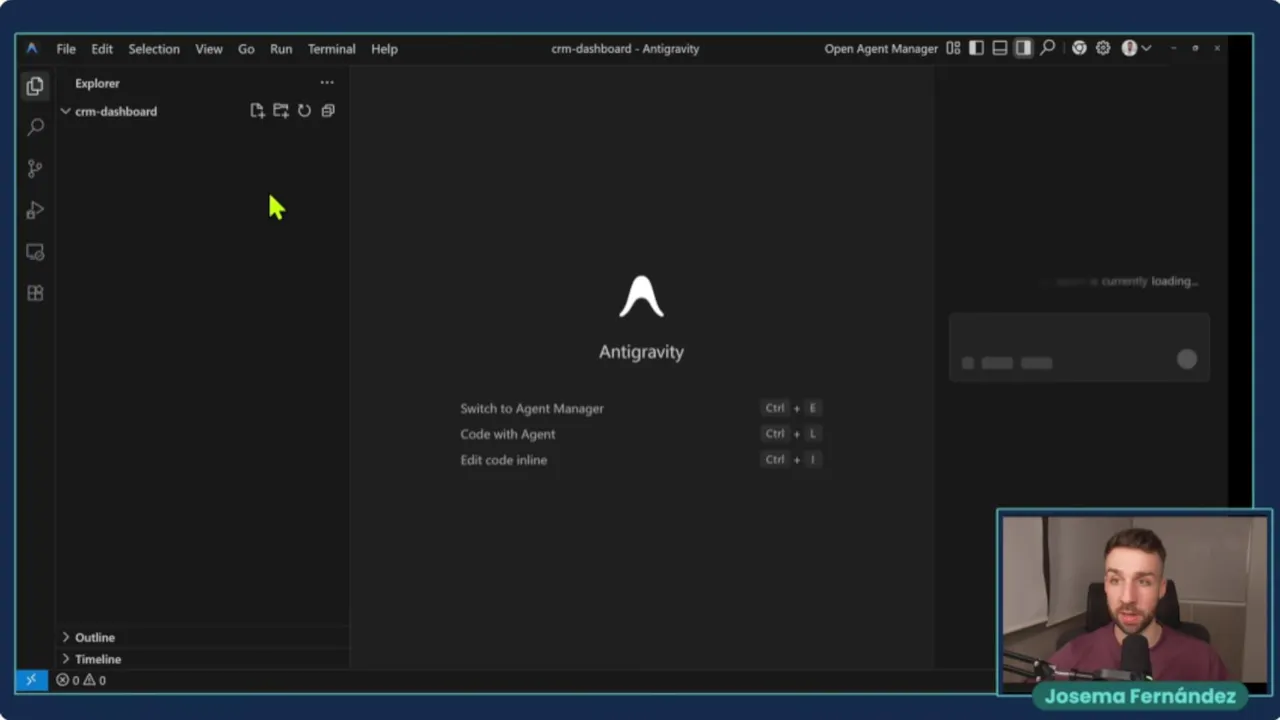Open the Extensions view
The image size is (1280, 720).
[x=35, y=293]
